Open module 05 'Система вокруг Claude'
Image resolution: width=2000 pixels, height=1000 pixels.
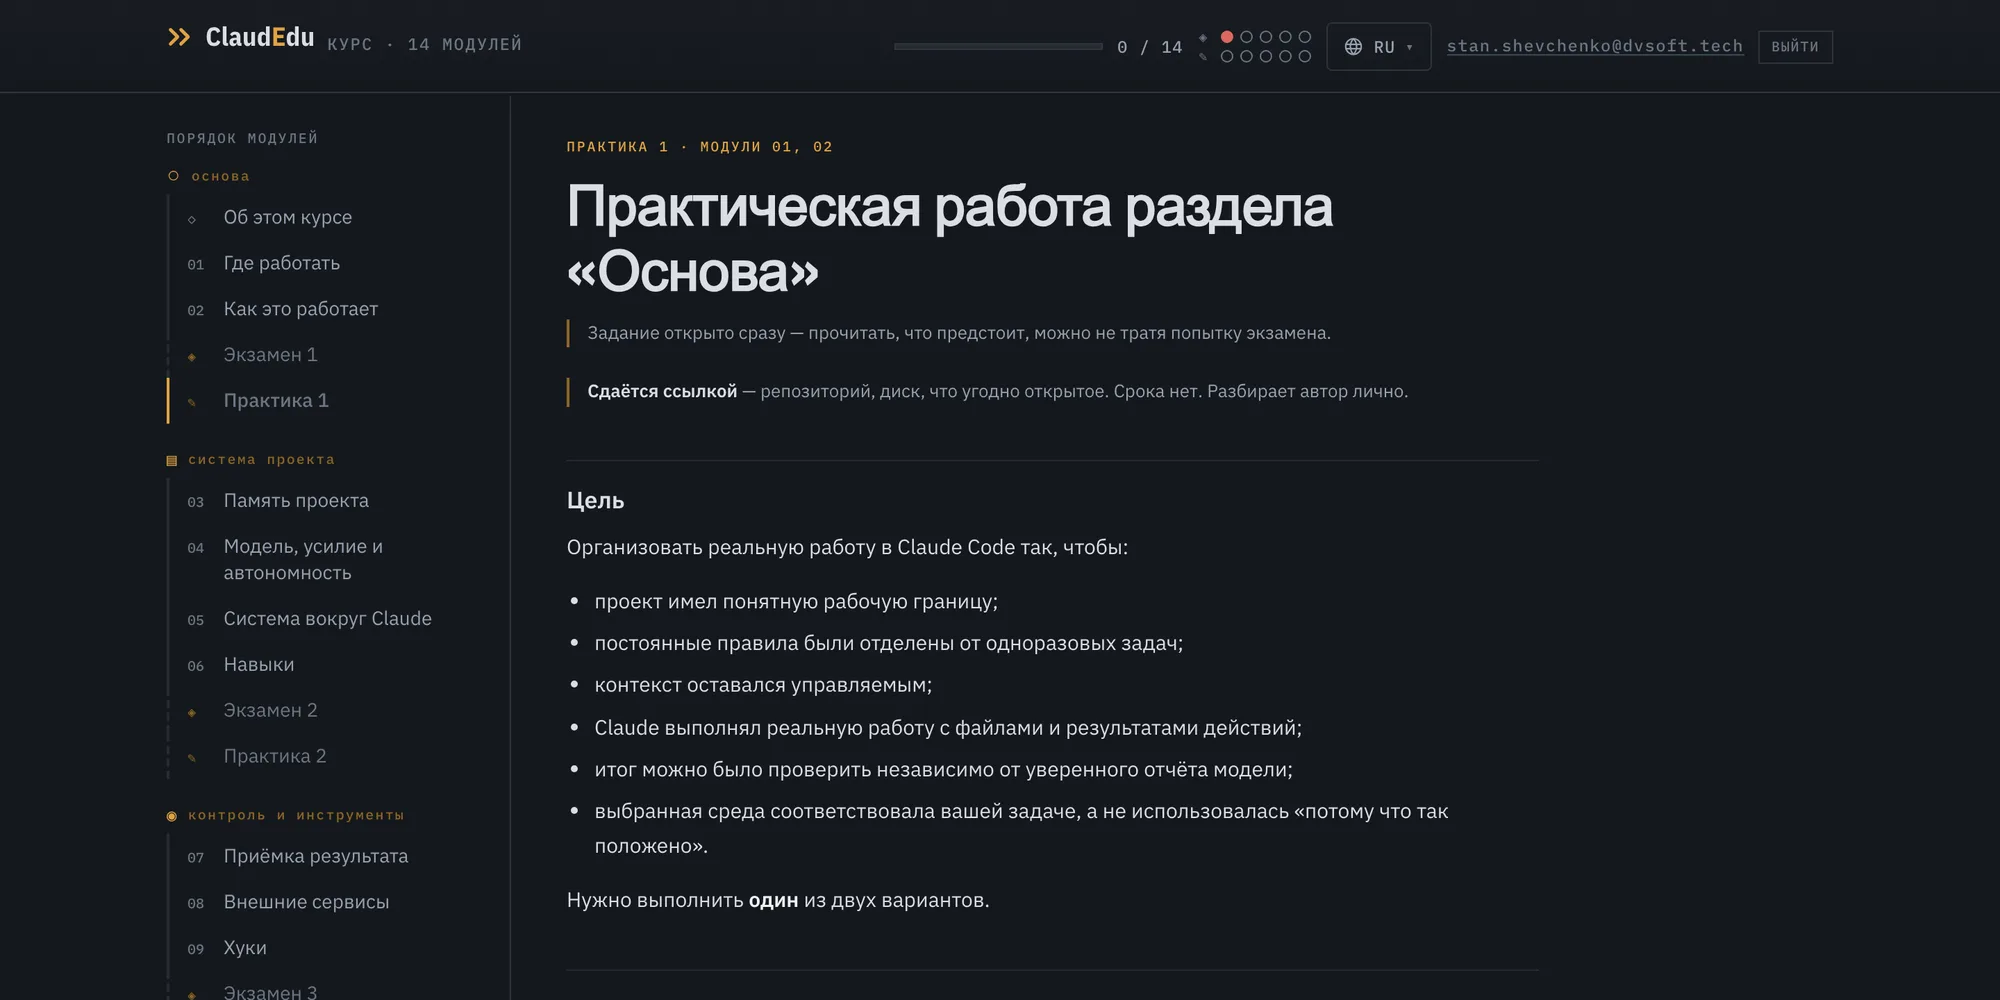pyautogui.click(x=328, y=619)
